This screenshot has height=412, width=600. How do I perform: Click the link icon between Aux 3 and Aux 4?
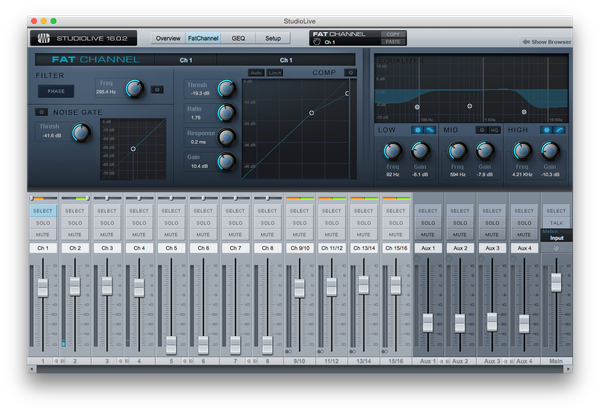point(508,361)
